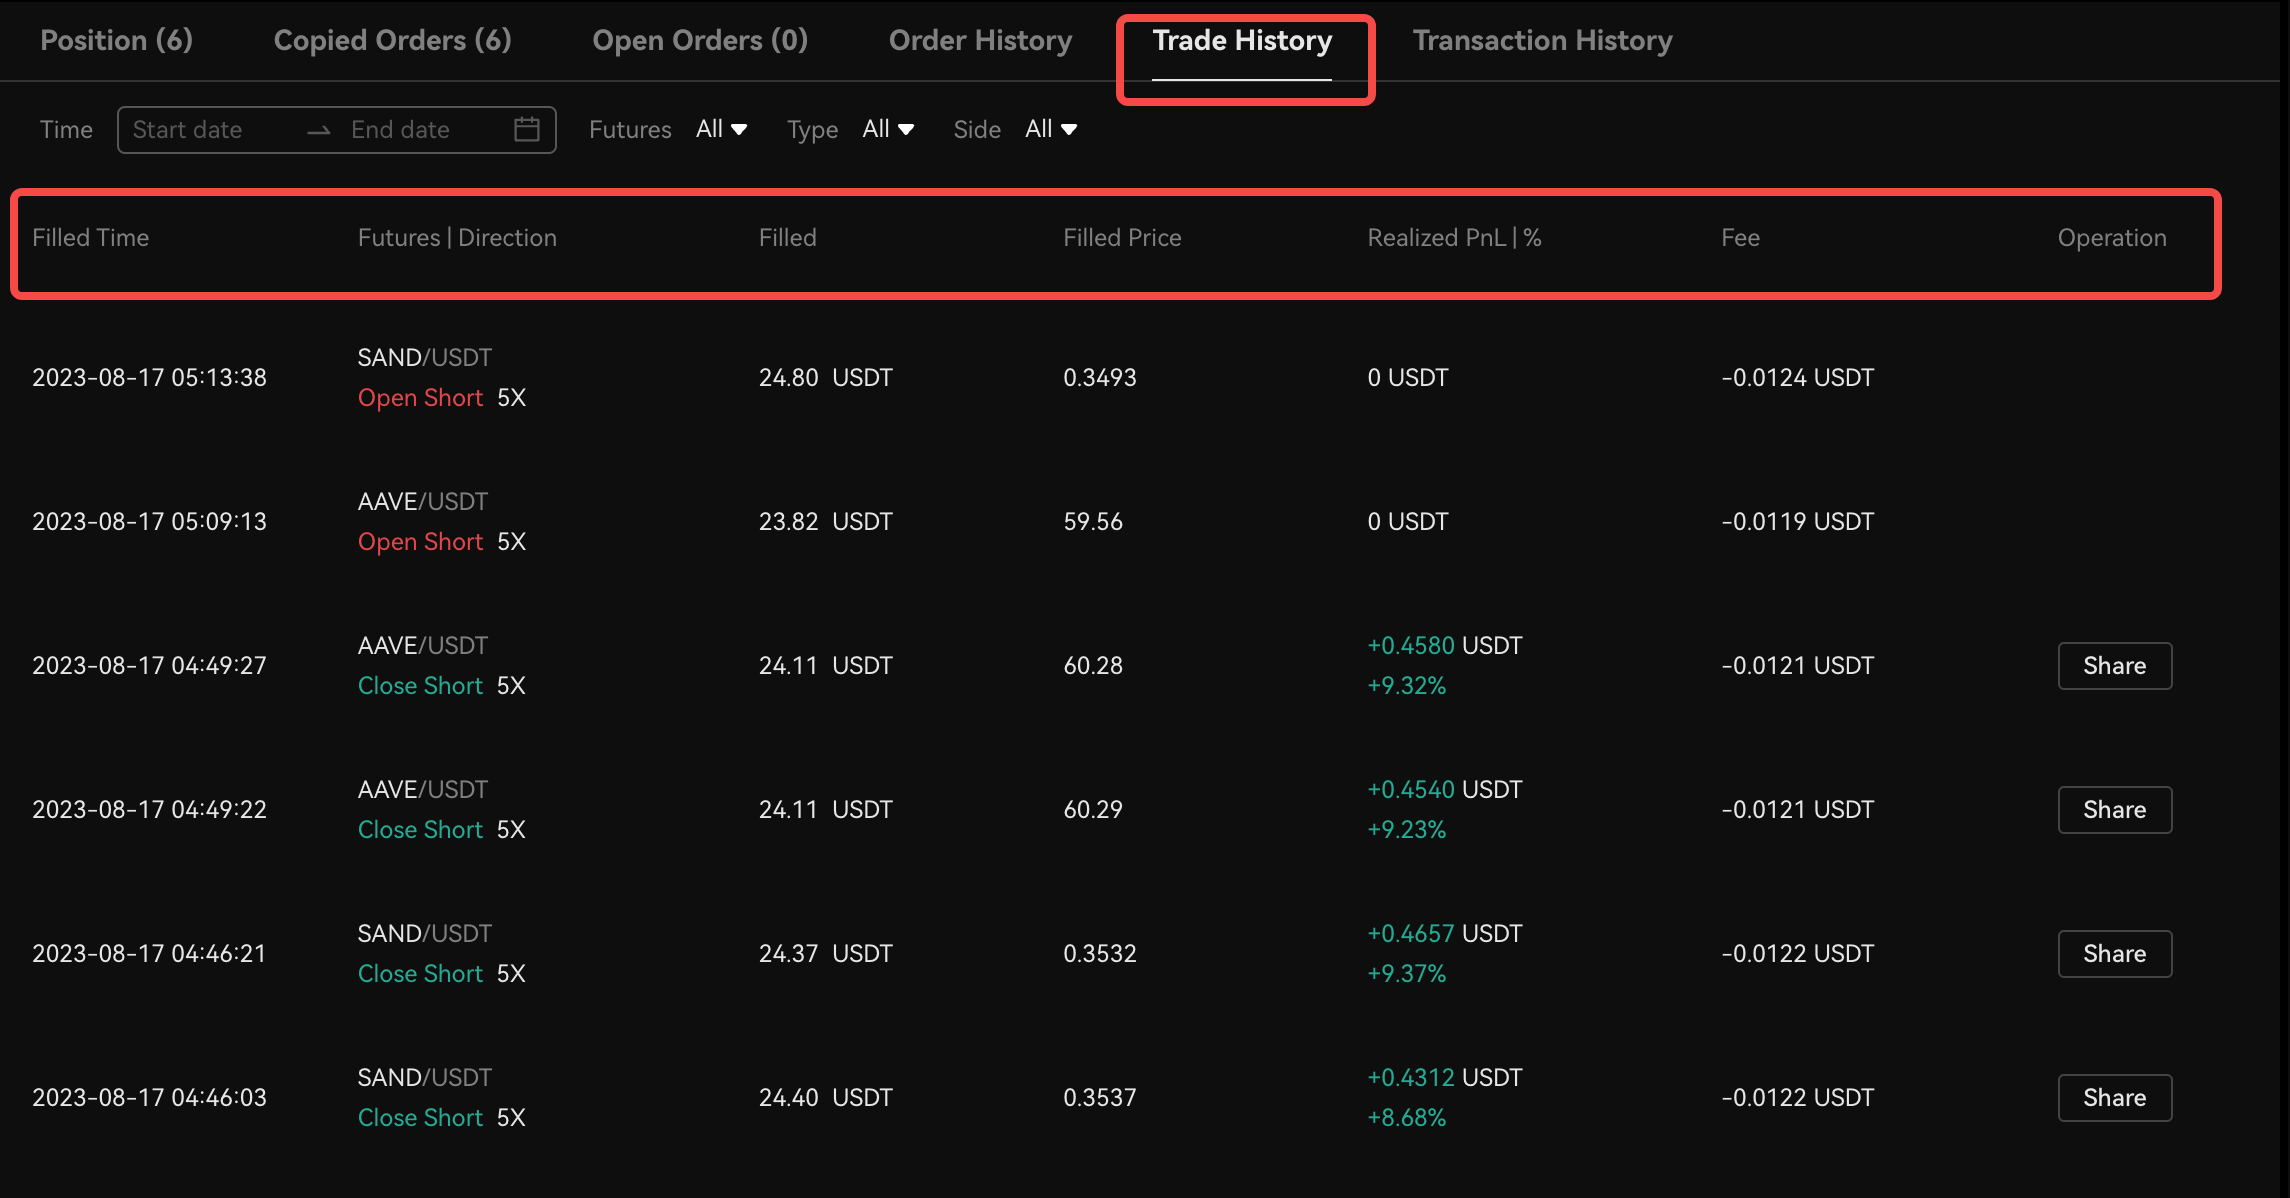Image resolution: width=2290 pixels, height=1198 pixels.
Task: Switch to the Position (6) tab
Action: (116, 40)
